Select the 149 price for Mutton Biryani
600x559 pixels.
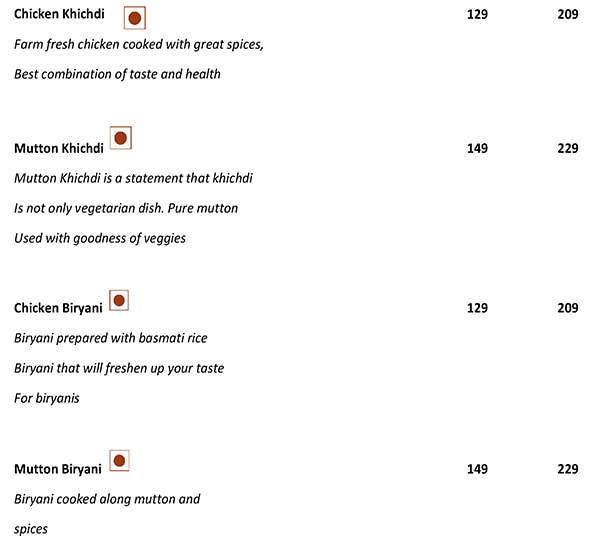477,468
